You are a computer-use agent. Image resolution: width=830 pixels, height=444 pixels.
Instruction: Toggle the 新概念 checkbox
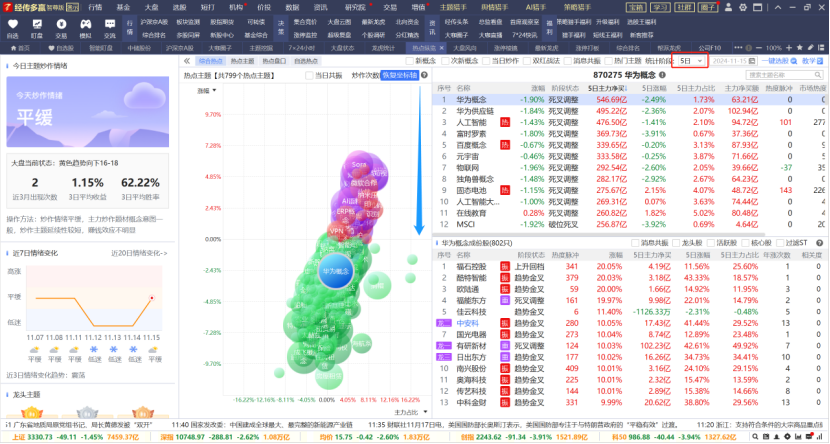pos(410,61)
